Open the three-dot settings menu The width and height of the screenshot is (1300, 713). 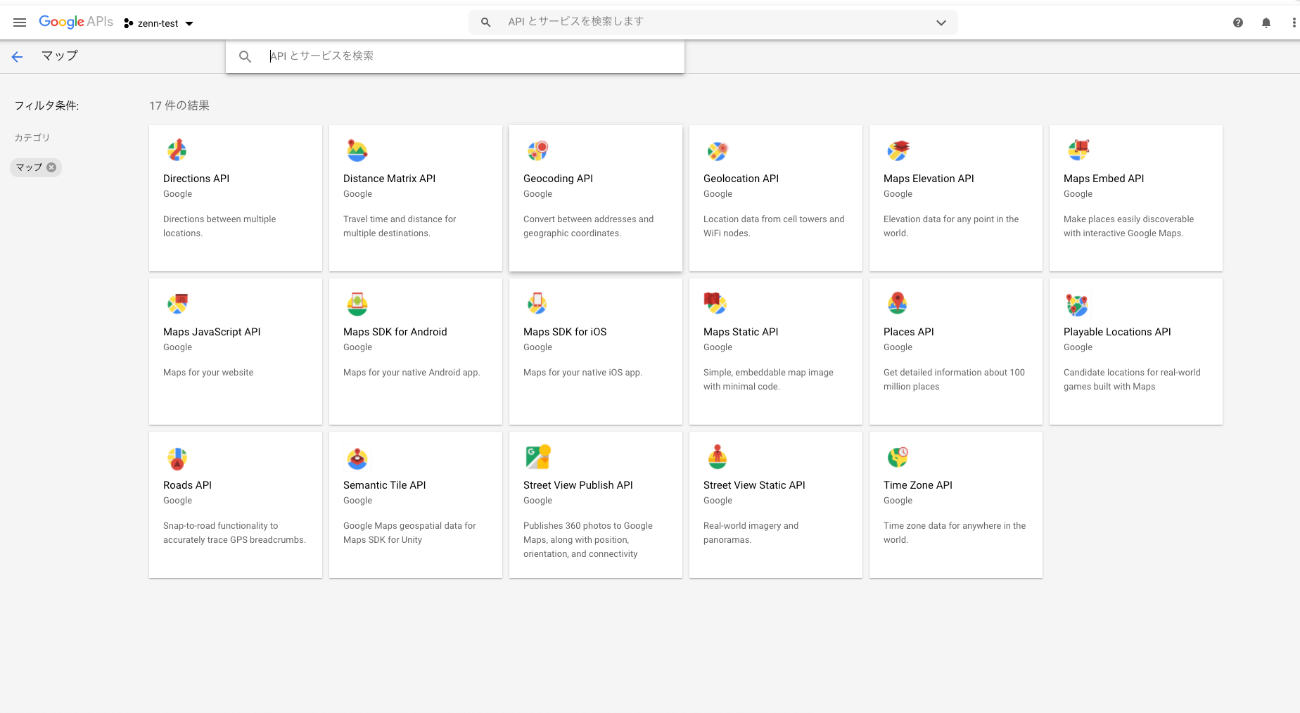coord(1293,22)
